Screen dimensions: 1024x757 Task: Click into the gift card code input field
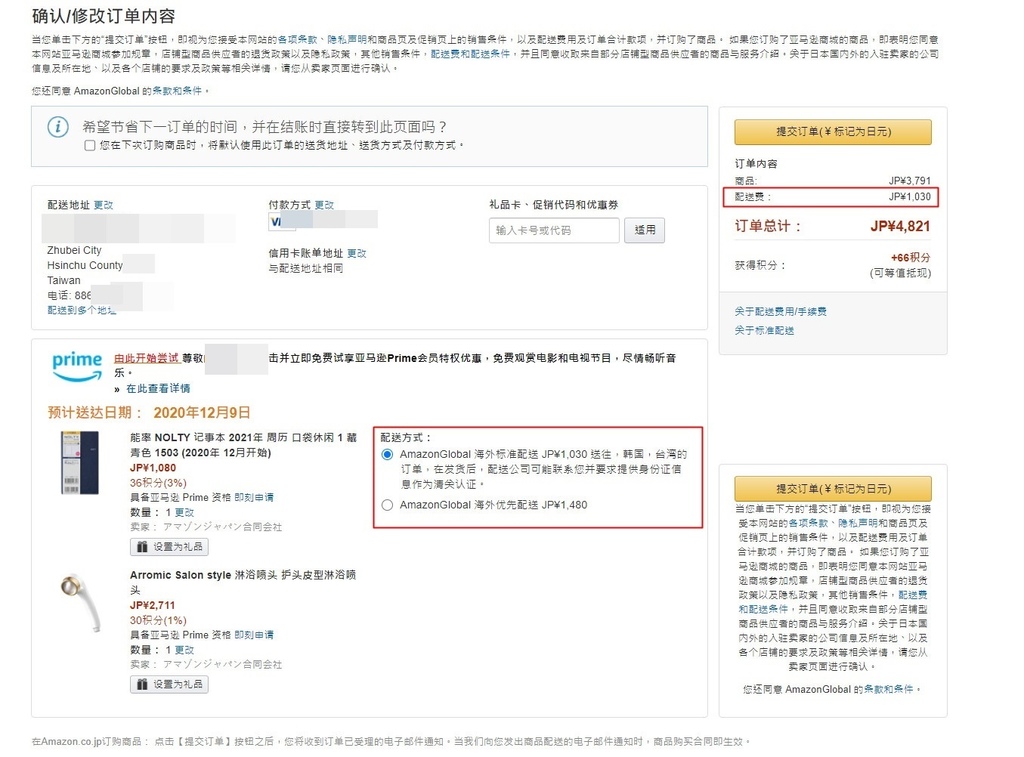554,231
